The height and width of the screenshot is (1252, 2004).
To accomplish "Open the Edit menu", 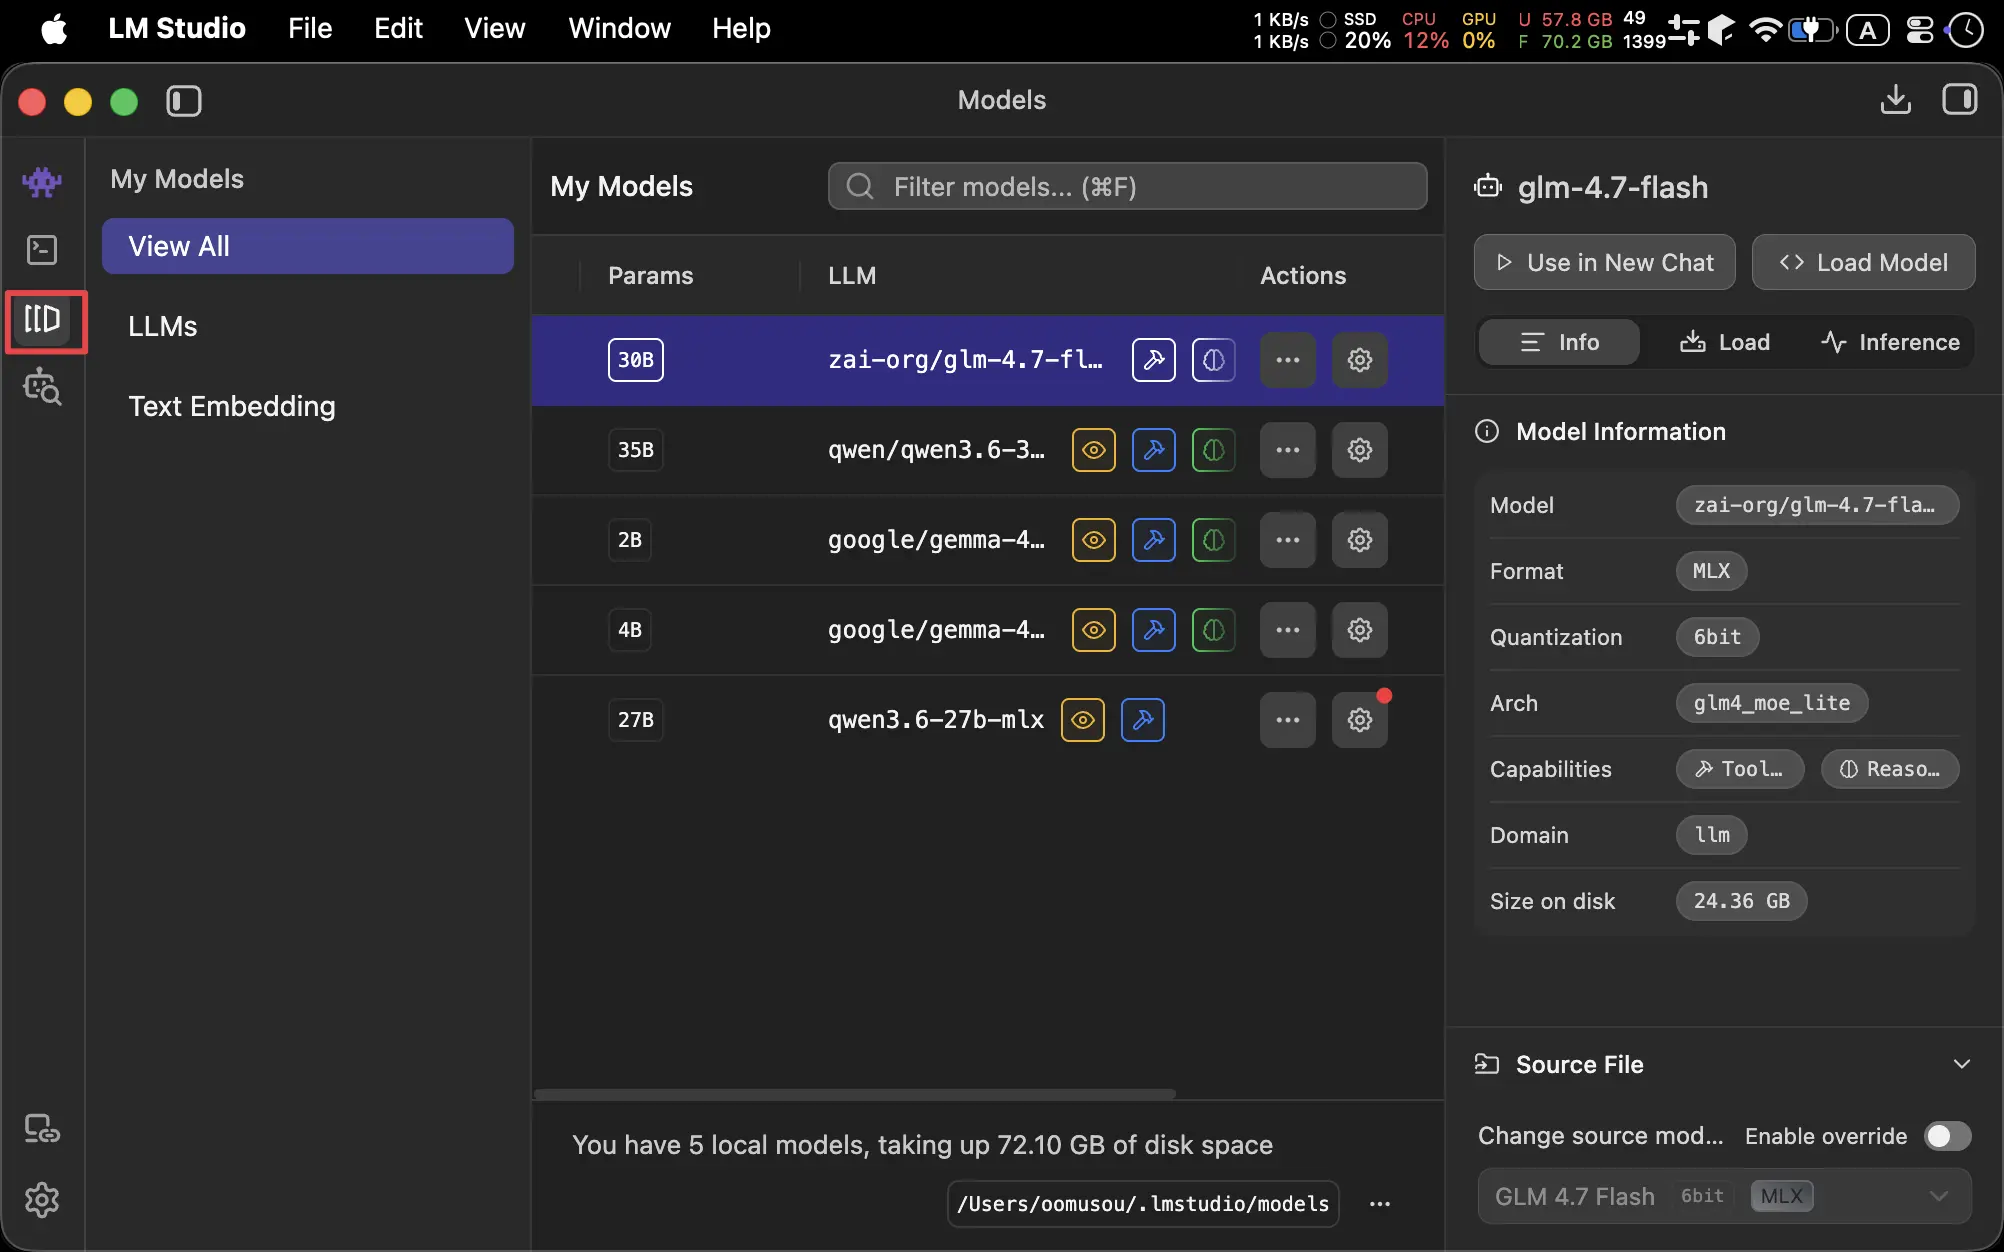I will point(398,28).
